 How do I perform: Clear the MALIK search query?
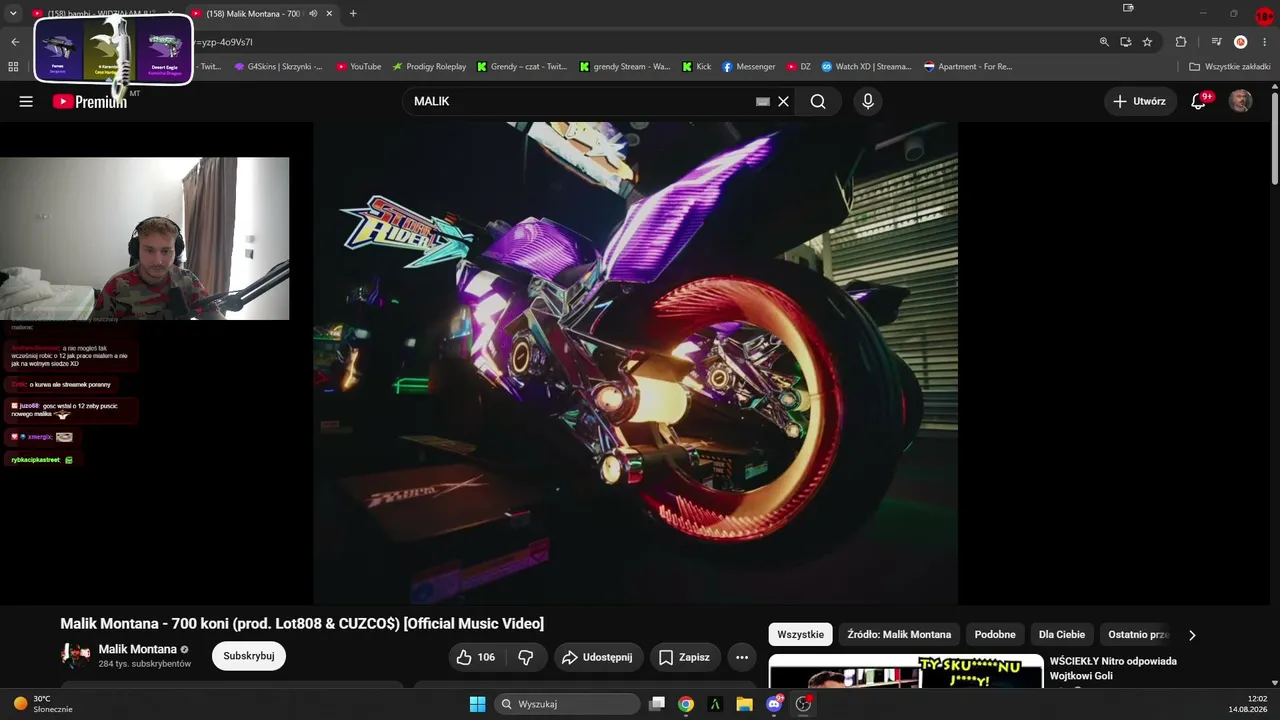tap(784, 101)
